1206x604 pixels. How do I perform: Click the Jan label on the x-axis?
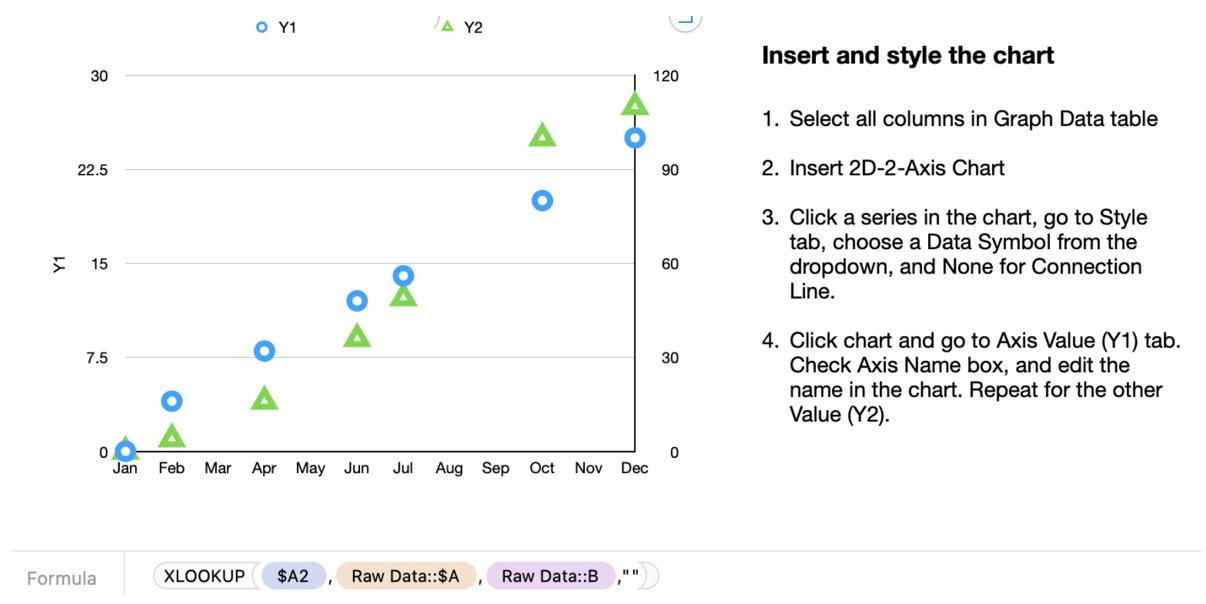pos(125,467)
